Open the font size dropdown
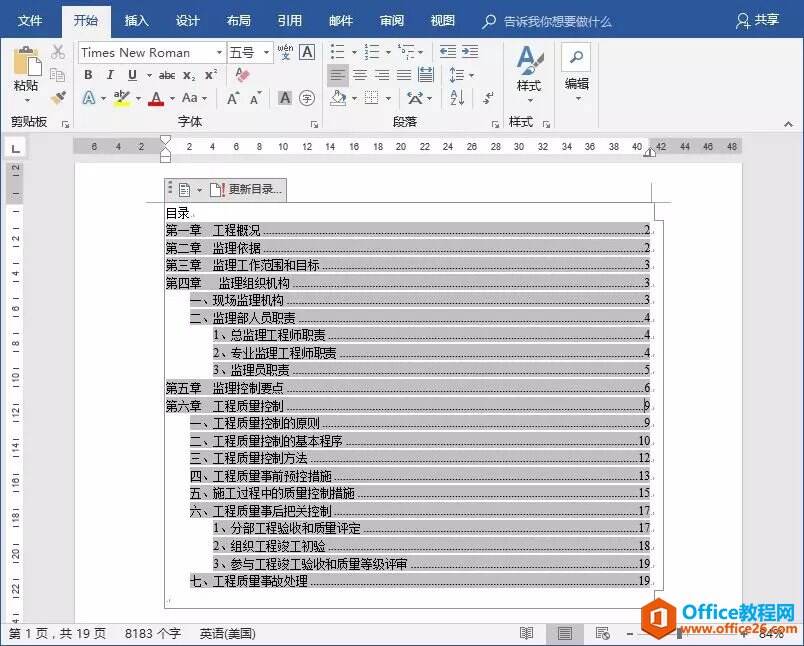 tap(266, 52)
